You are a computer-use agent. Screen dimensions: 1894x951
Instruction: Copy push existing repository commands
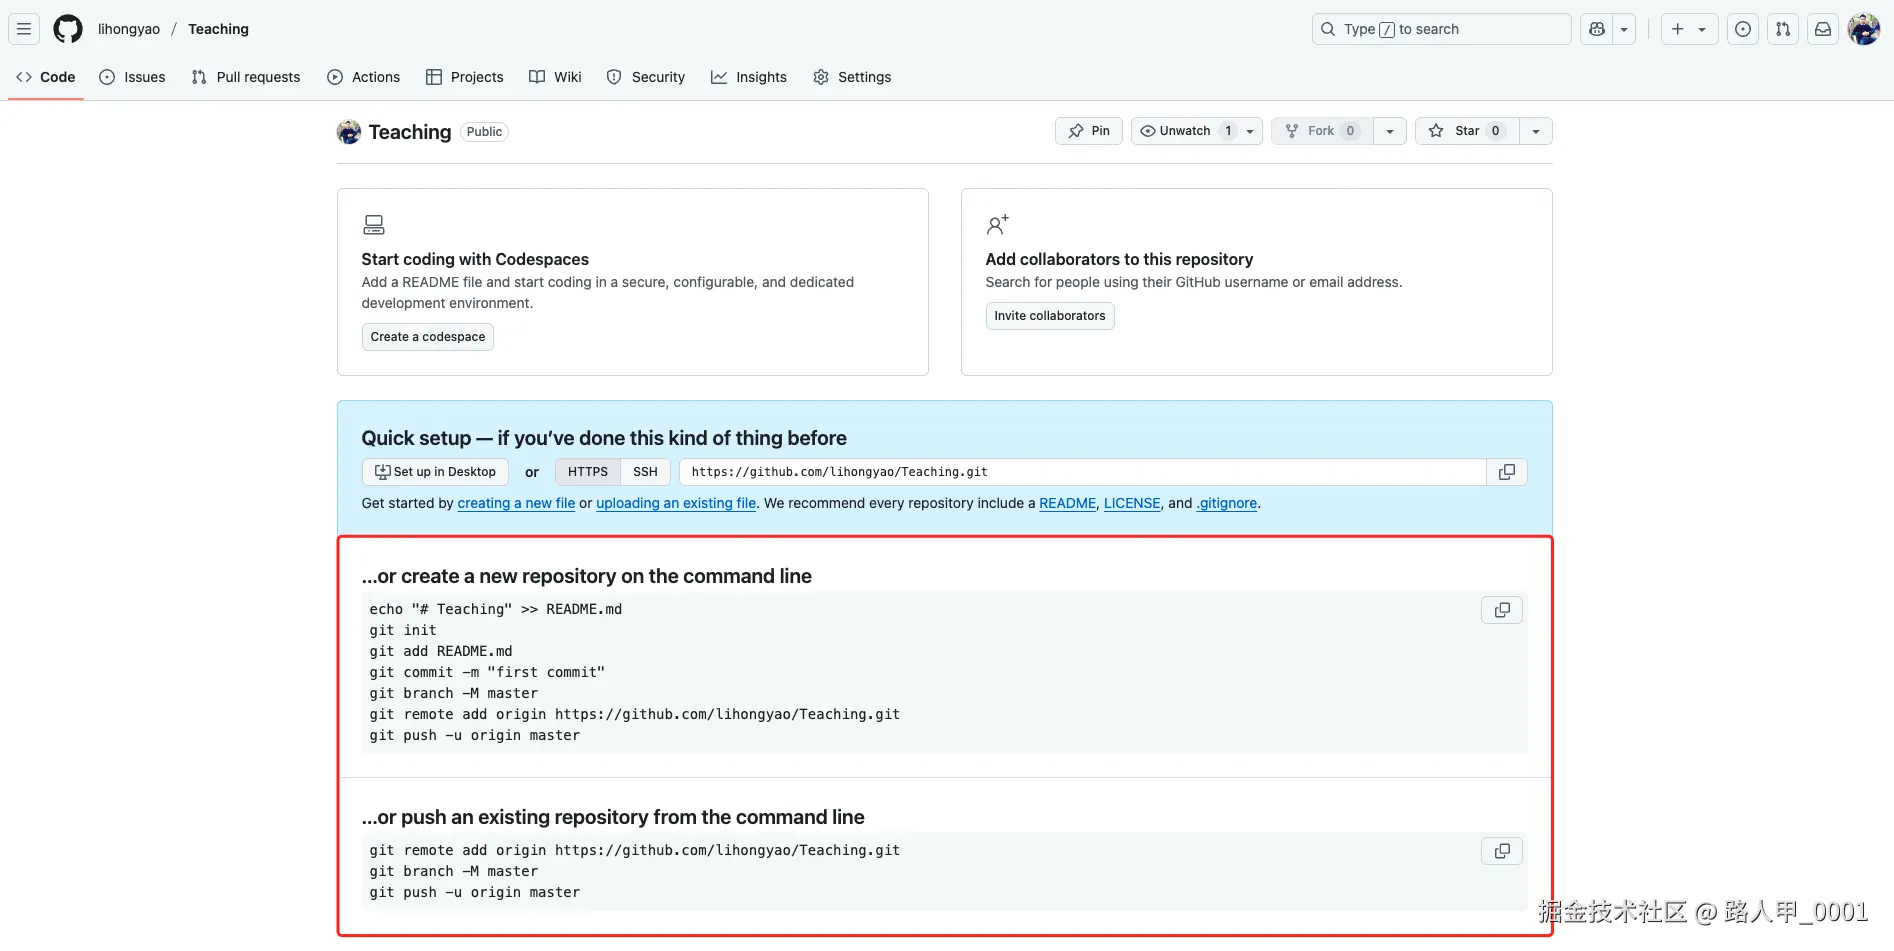(x=1502, y=851)
